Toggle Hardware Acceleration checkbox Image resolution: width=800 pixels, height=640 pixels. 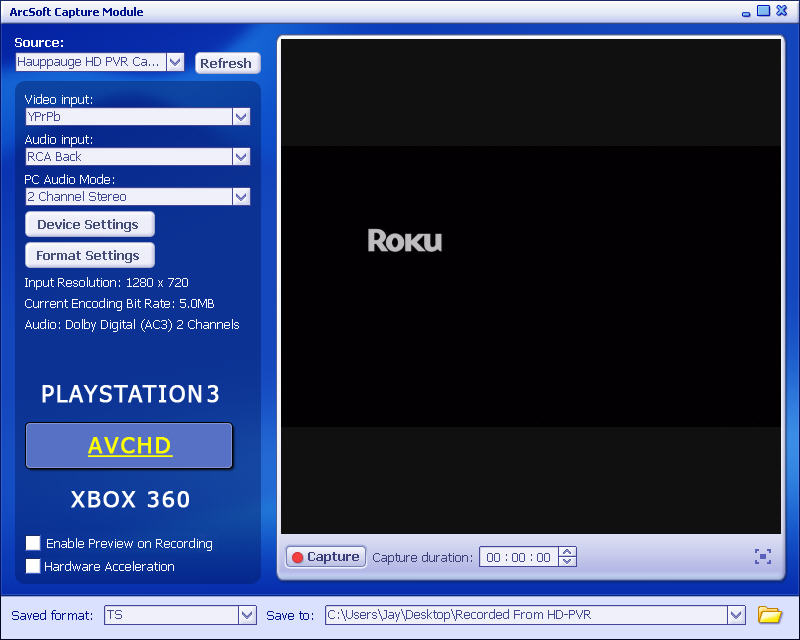(x=33, y=566)
